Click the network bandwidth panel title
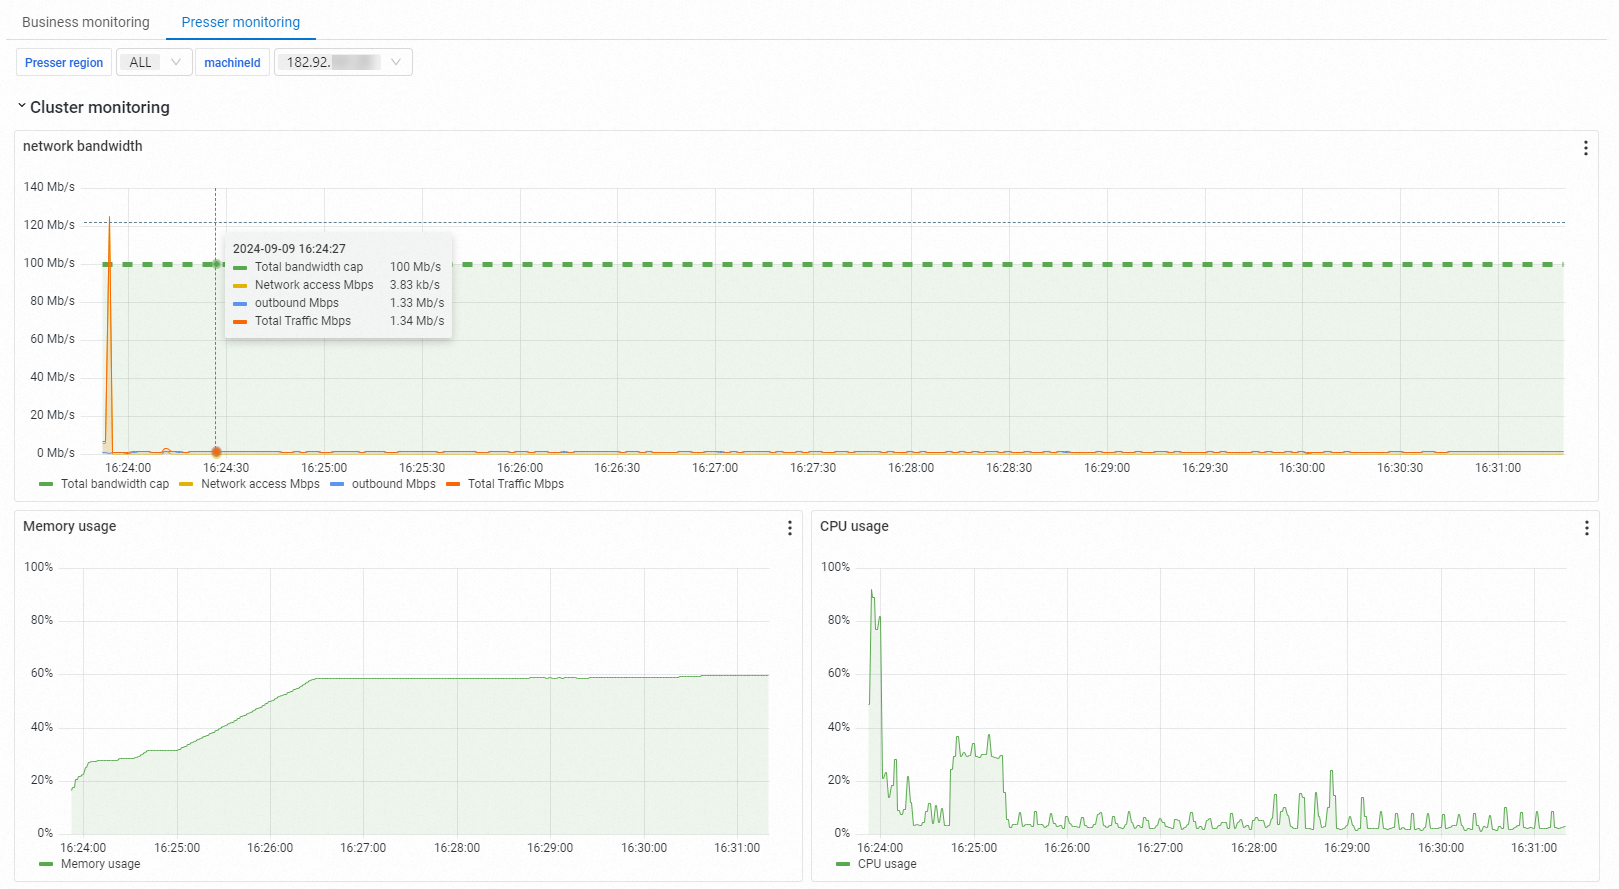 click(x=83, y=146)
